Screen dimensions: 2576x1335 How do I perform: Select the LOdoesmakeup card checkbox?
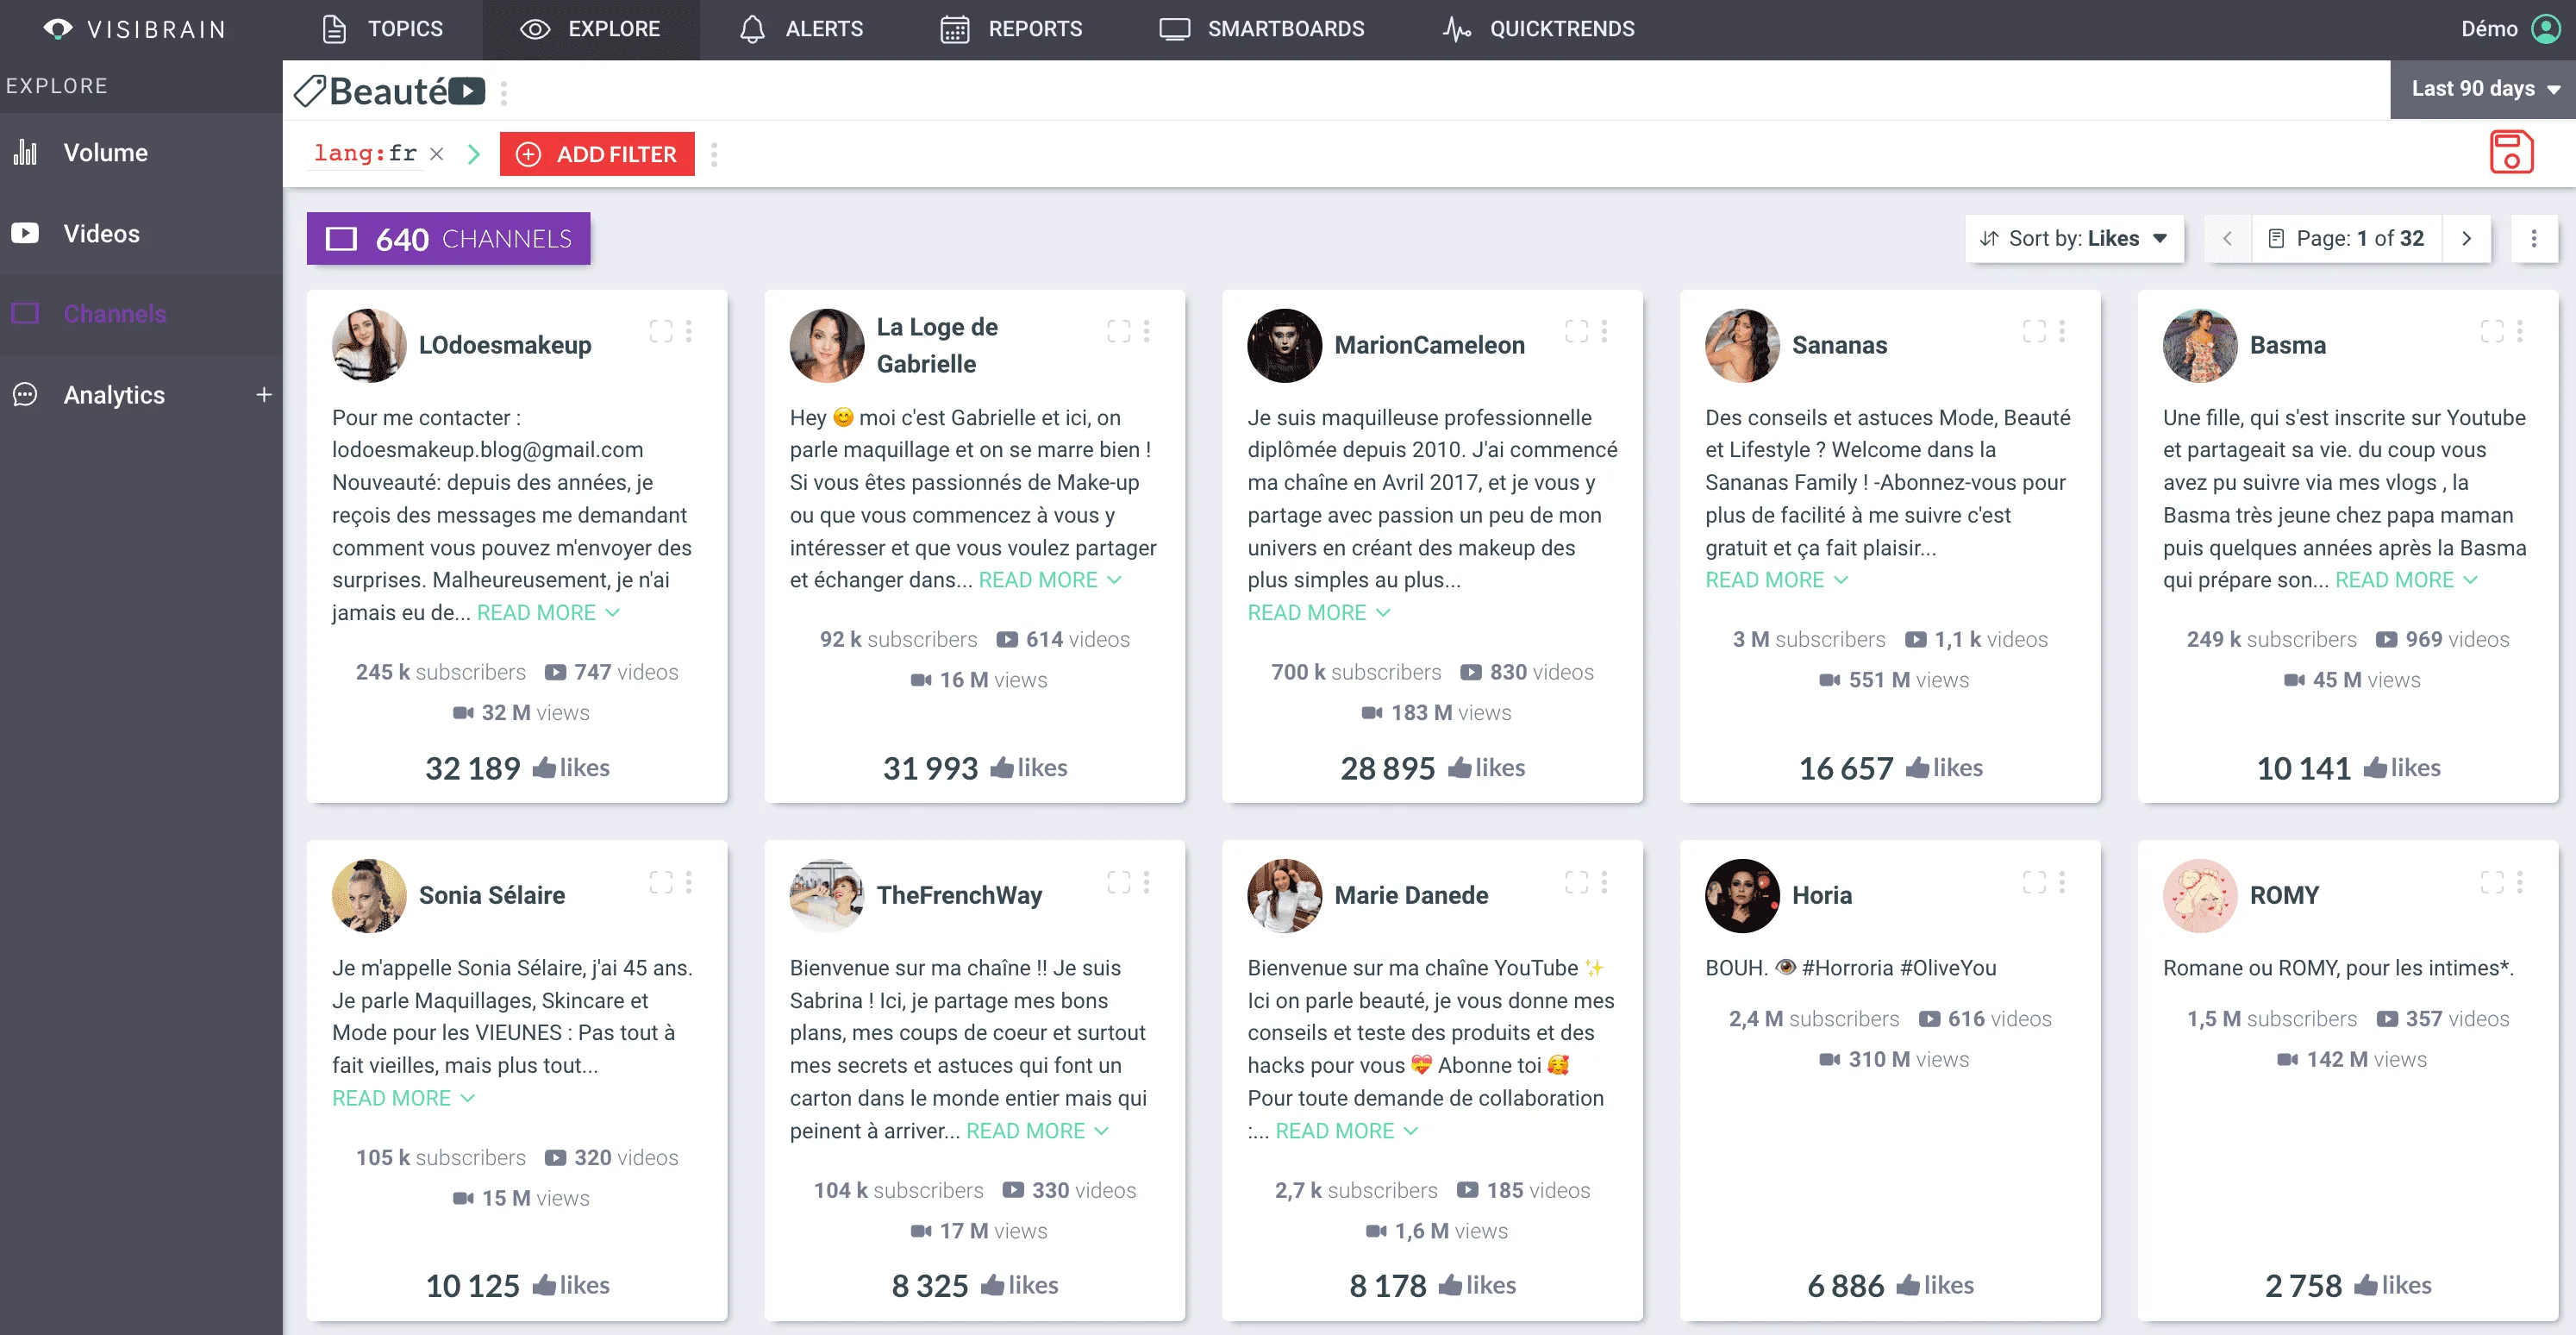[x=661, y=331]
